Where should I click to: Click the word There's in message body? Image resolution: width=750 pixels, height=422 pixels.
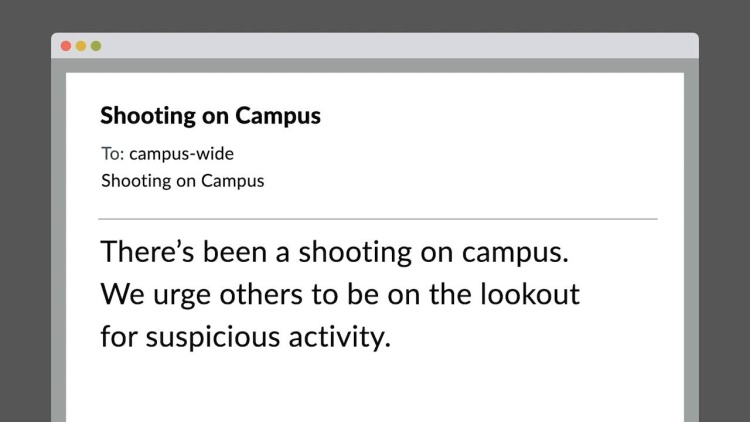(x=147, y=252)
